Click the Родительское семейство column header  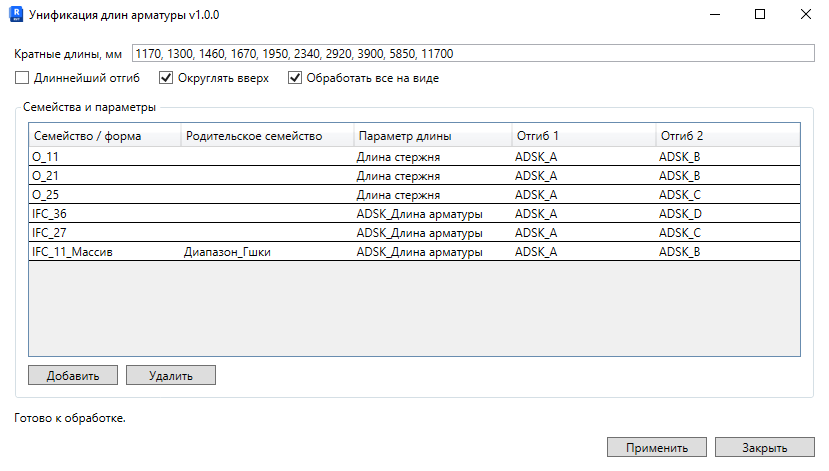pos(267,136)
